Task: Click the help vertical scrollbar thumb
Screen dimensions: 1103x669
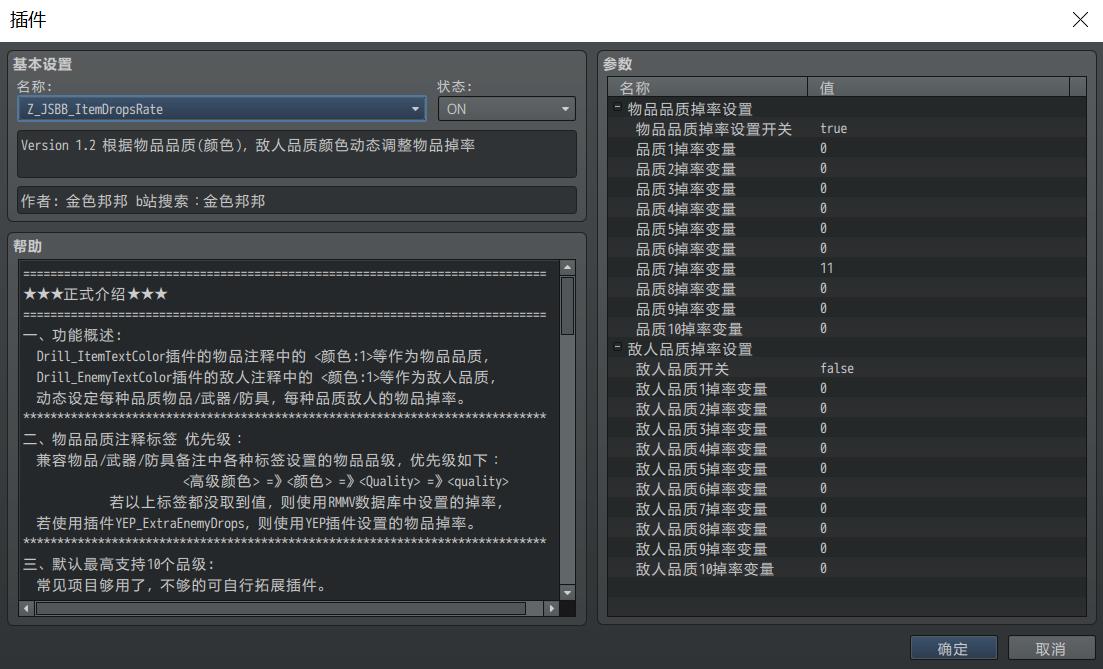Action: point(568,305)
